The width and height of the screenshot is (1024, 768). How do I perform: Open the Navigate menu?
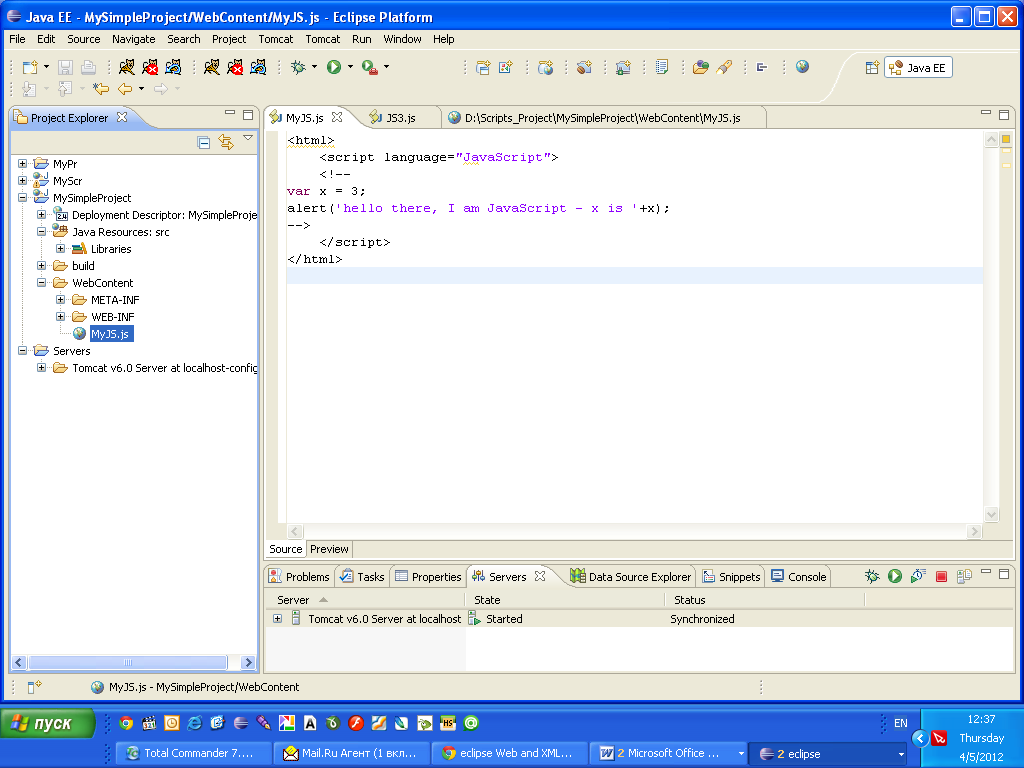133,39
